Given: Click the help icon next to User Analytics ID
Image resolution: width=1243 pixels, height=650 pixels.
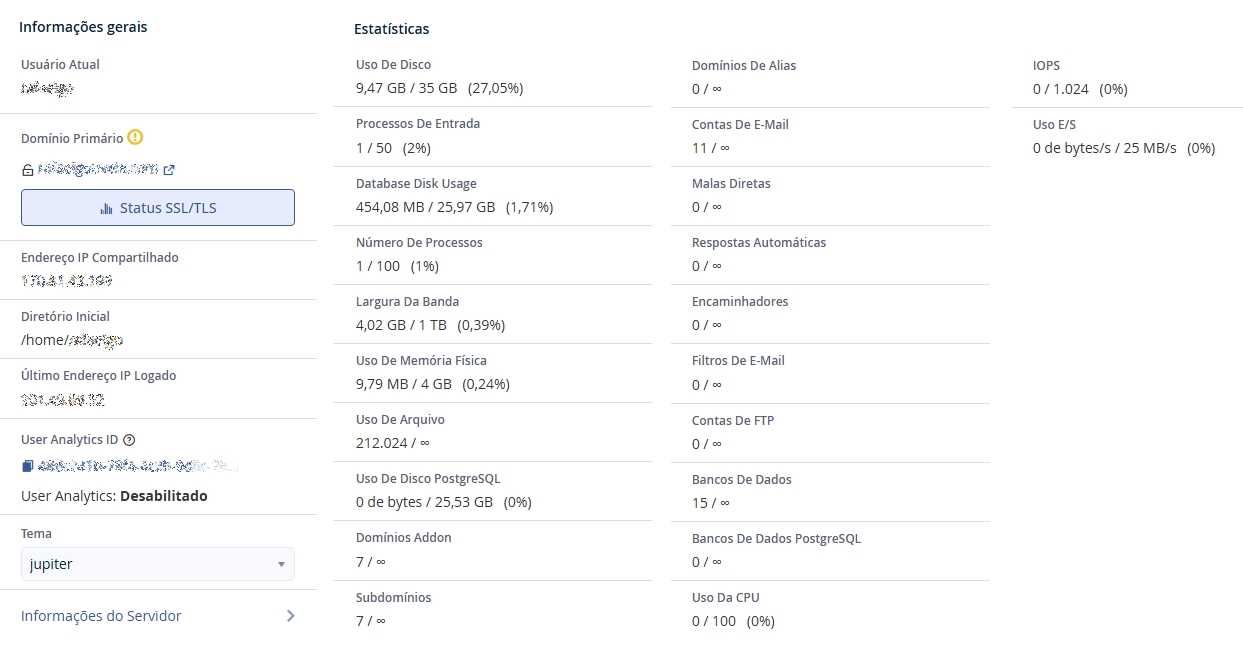Looking at the screenshot, I should pos(129,440).
